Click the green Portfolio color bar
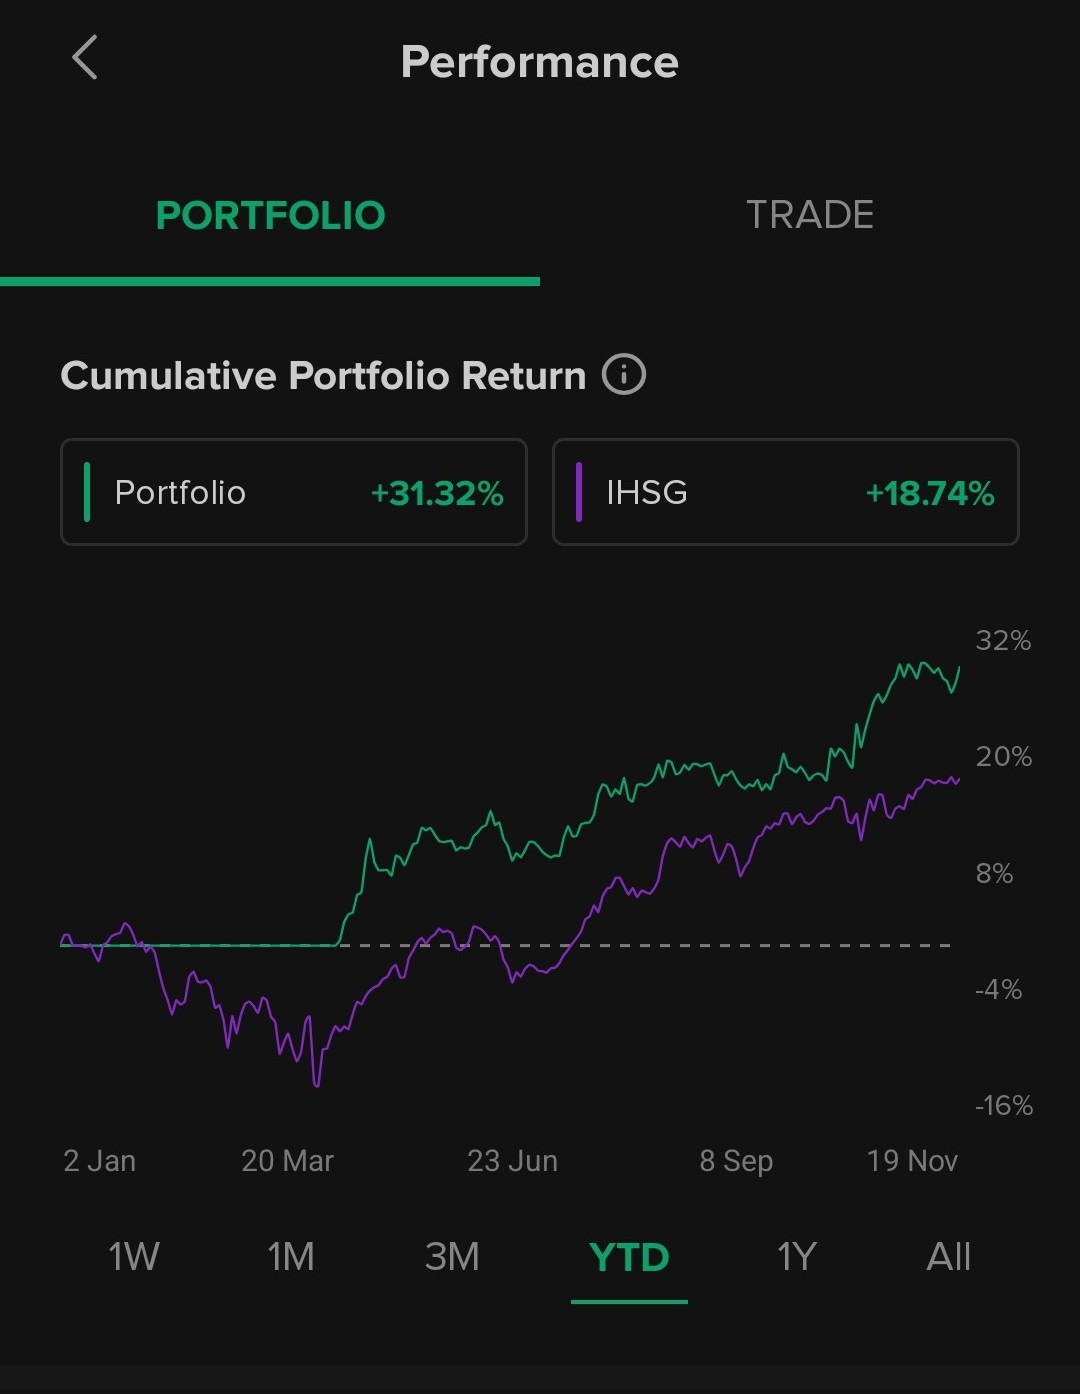The height and width of the screenshot is (1394, 1080). [88, 492]
